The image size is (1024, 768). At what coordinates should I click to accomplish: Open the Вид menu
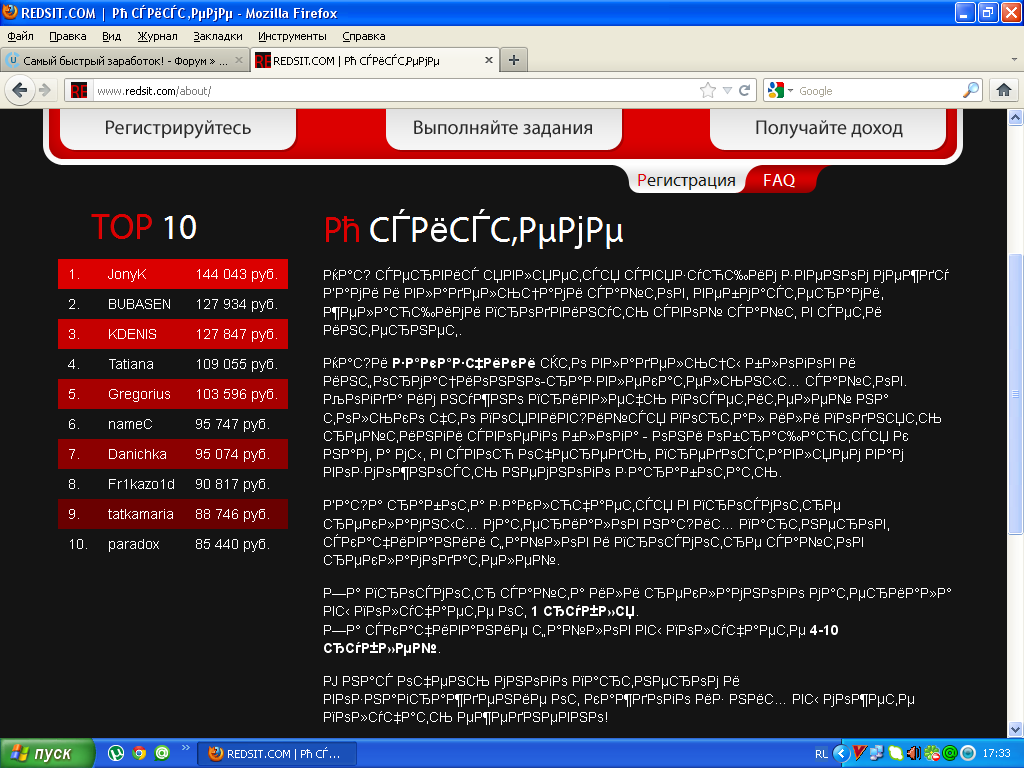pos(112,36)
